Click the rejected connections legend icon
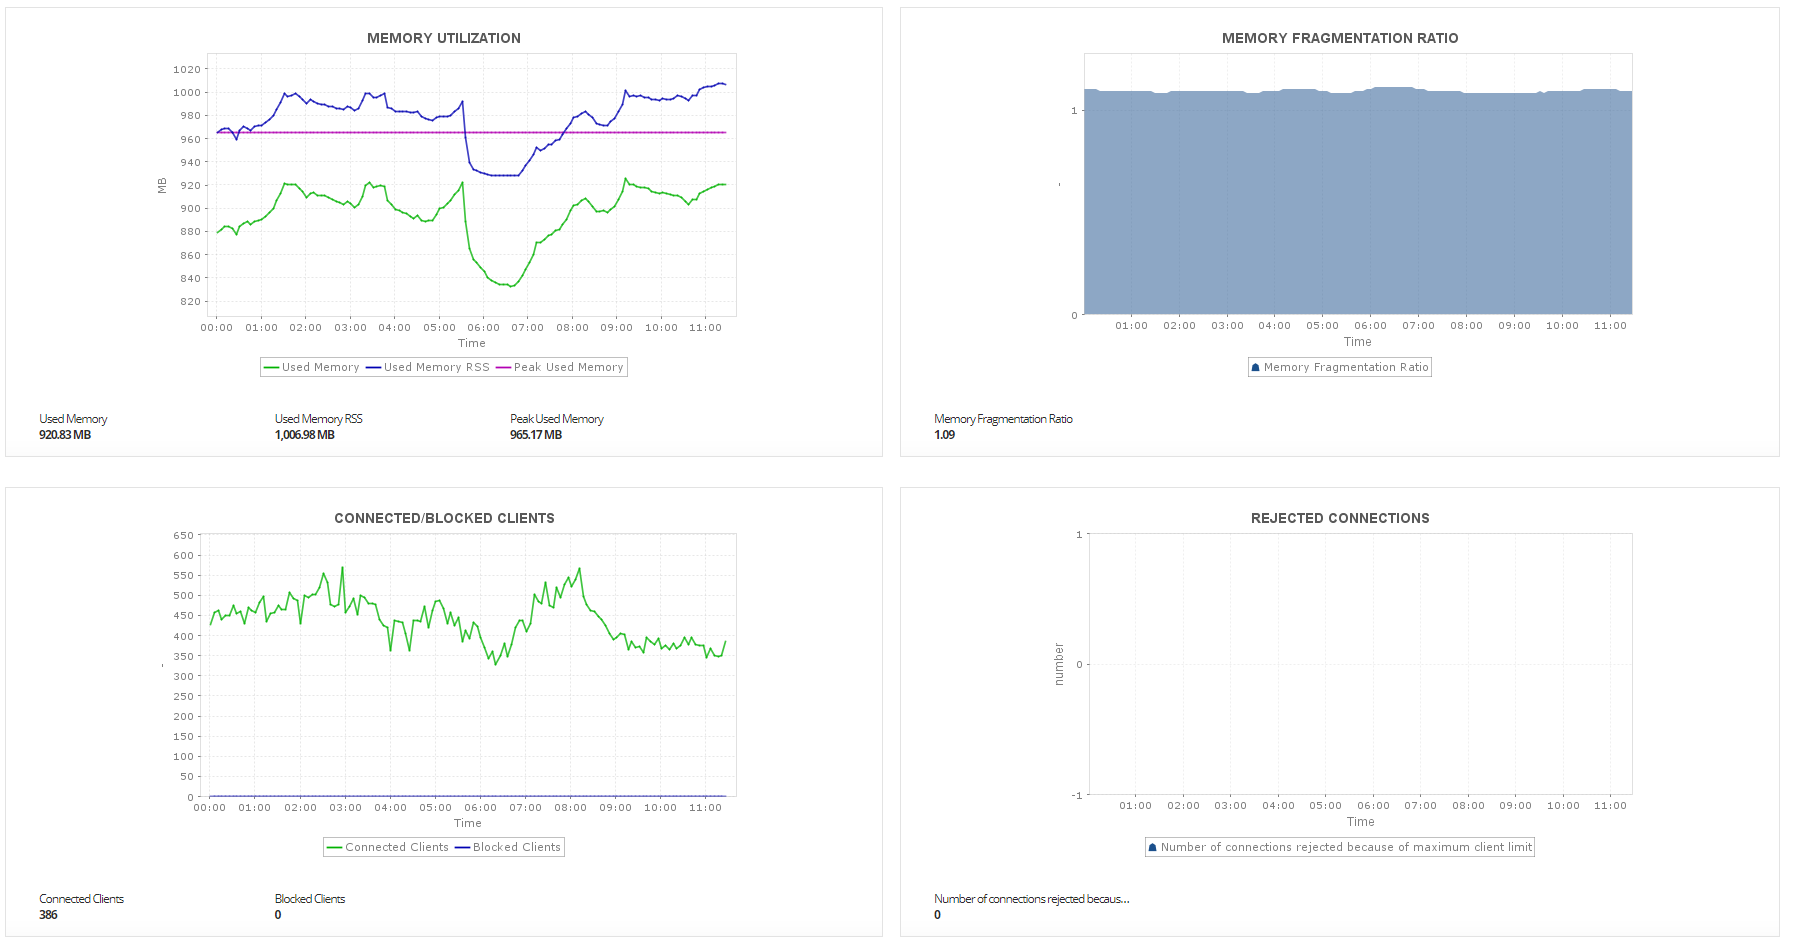Image resolution: width=1798 pixels, height=940 pixels. [1152, 847]
